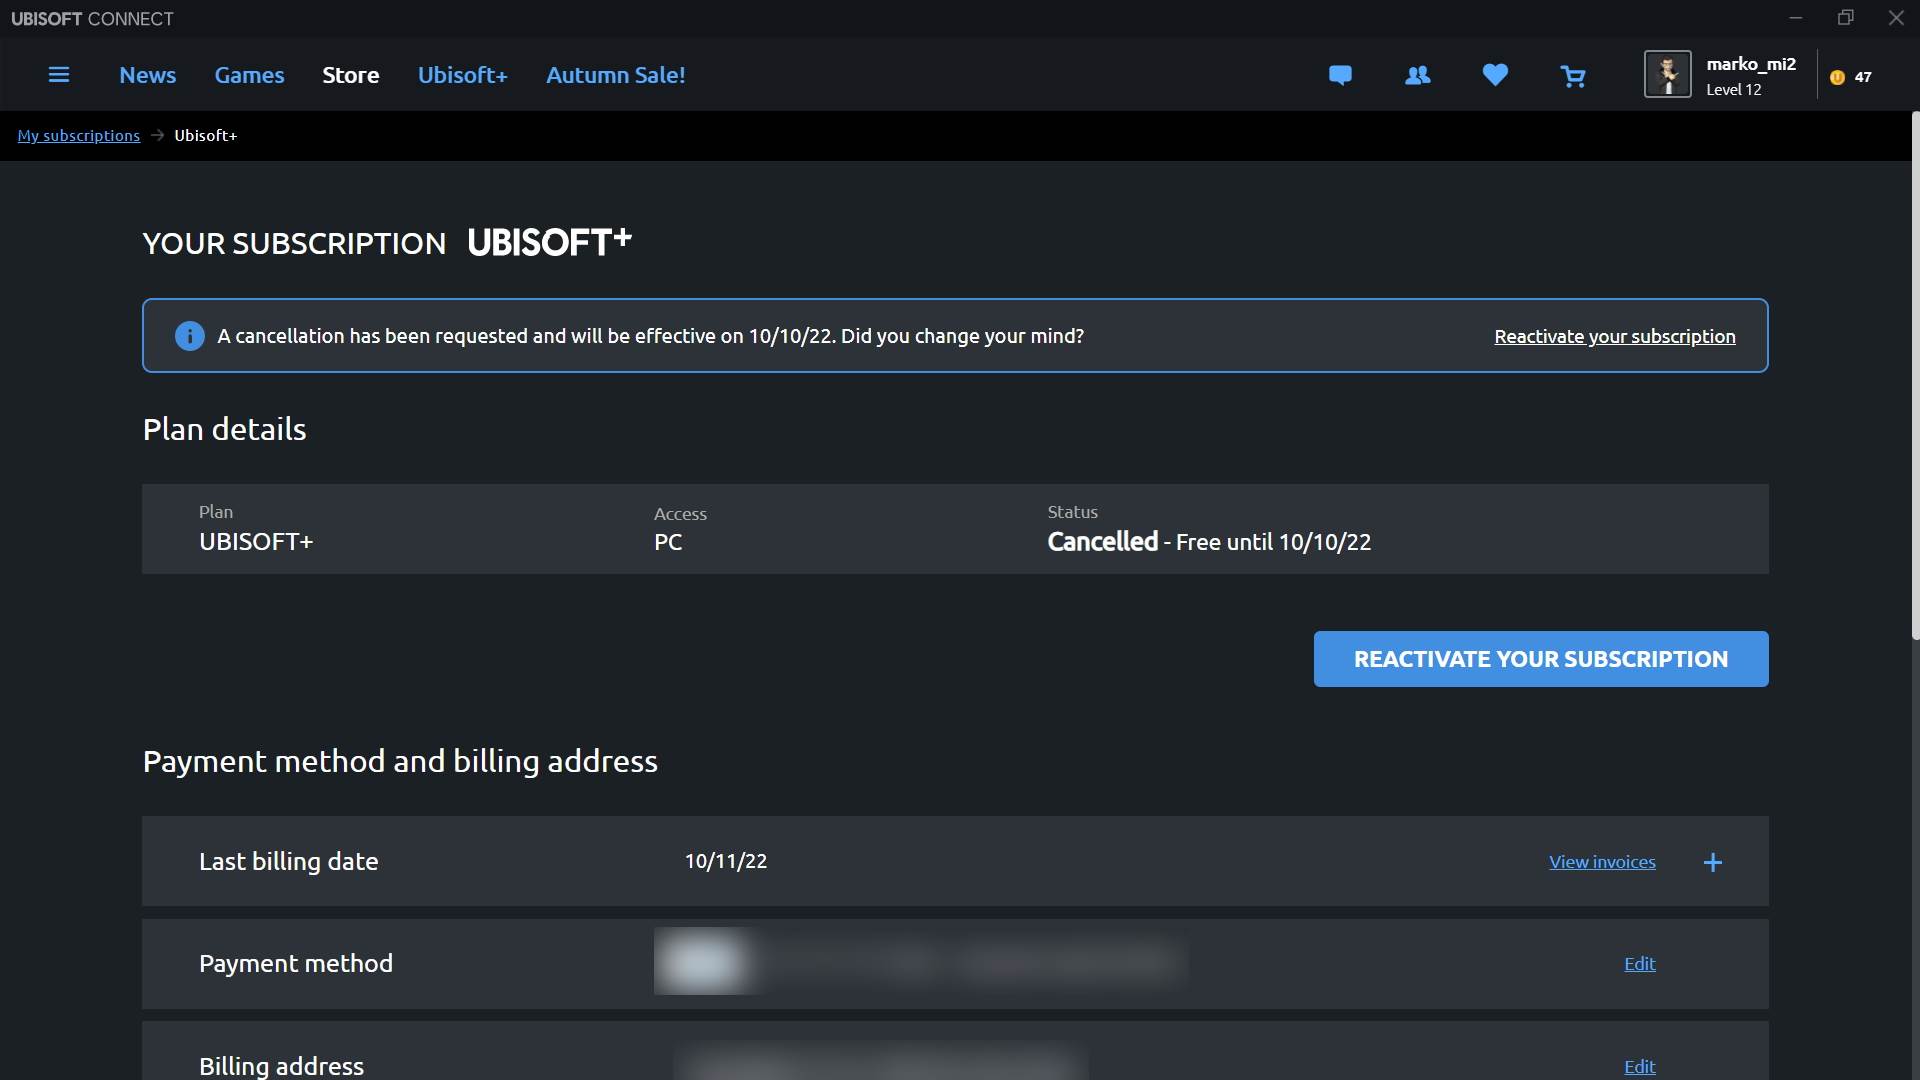Go back via My subscriptions breadcrumb
This screenshot has height=1080, width=1920.
78,135
